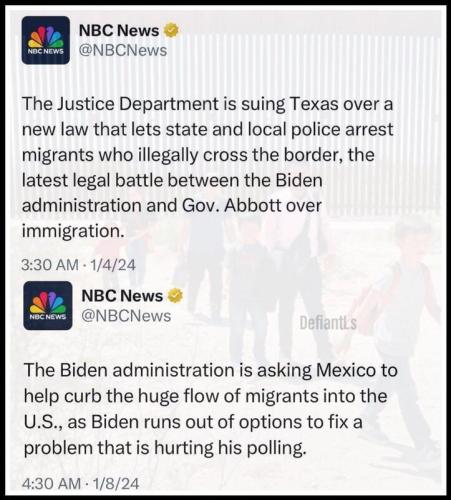Click the 3:30 AM · 1/4/24 timestamp

tap(79, 265)
